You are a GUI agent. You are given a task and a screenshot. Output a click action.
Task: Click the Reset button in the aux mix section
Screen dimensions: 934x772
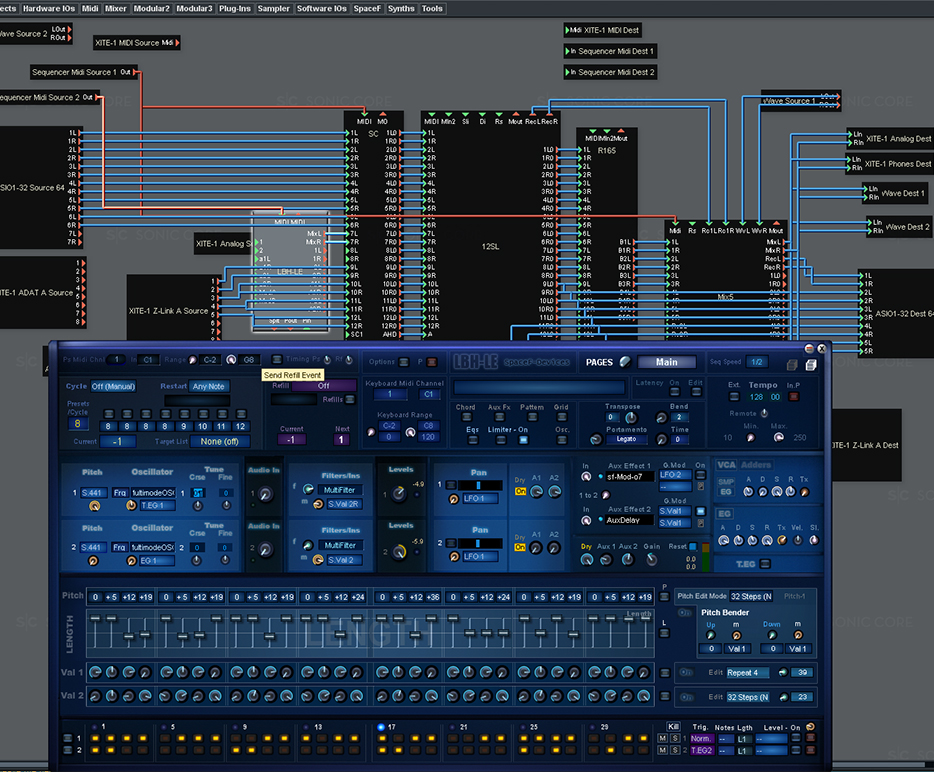coord(692,546)
